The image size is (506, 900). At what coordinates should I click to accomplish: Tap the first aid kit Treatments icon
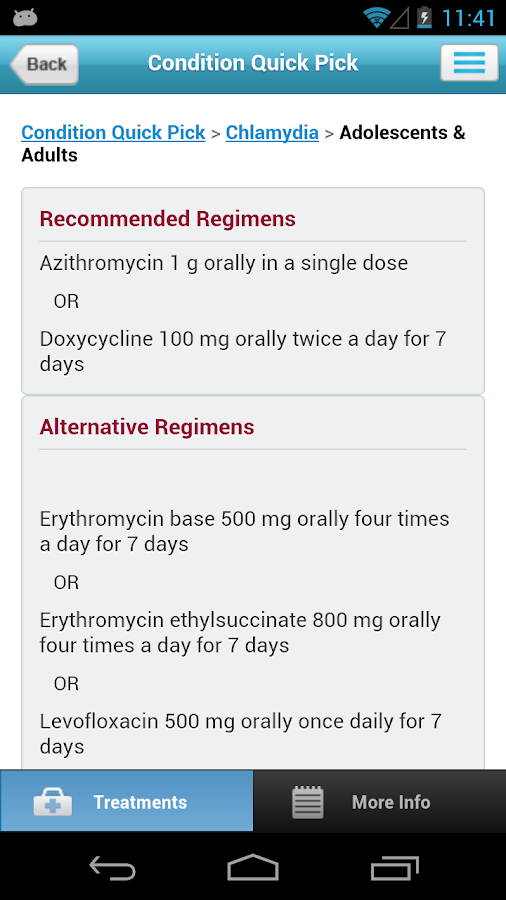click(53, 802)
